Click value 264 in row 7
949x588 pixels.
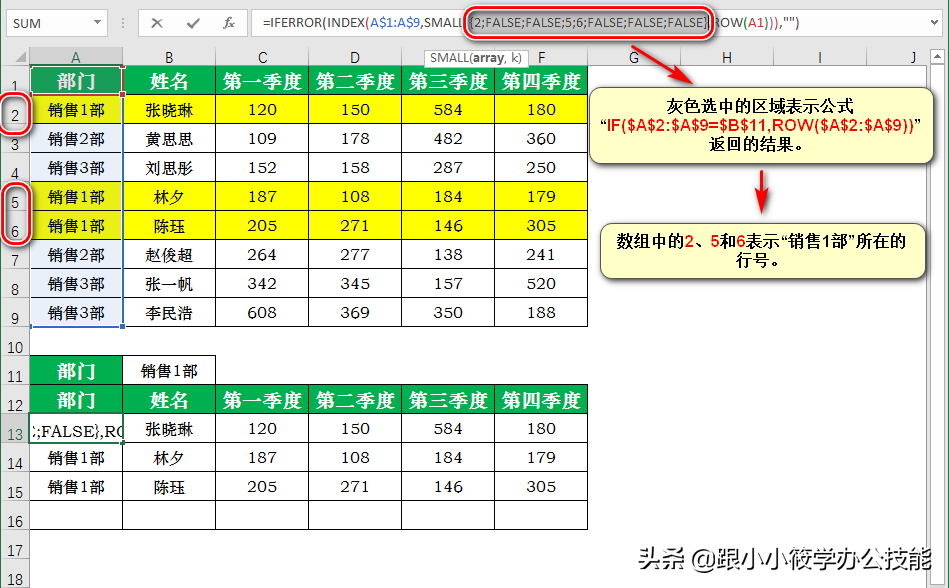(x=262, y=255)
